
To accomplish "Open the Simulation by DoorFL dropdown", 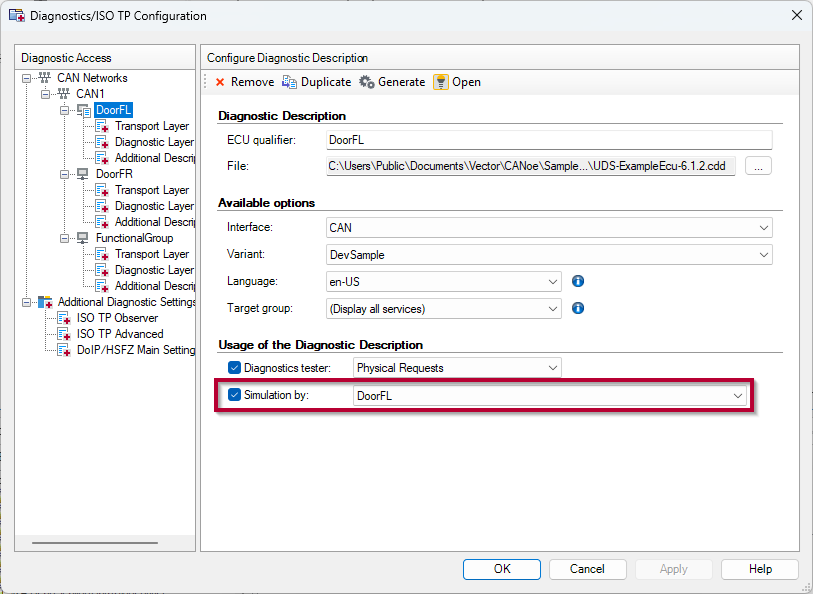I will pyautogui.click(x=550, y=395).
